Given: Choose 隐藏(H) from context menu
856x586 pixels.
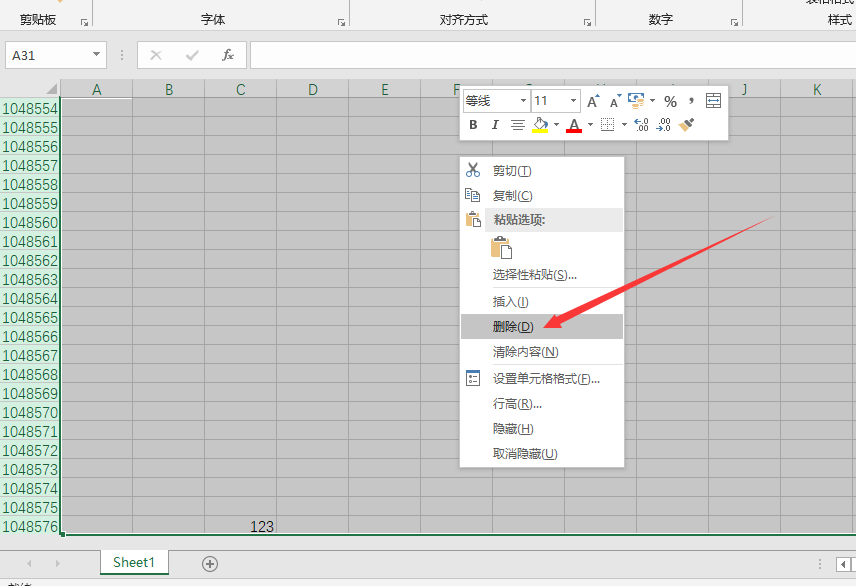Looking at the screenshot, I should coord(542,429).
